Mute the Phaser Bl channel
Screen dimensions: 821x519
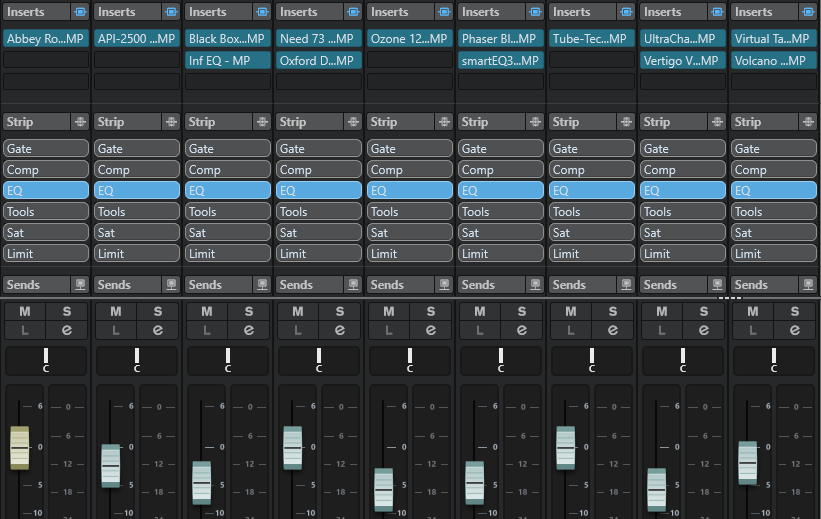click(480, 312)
